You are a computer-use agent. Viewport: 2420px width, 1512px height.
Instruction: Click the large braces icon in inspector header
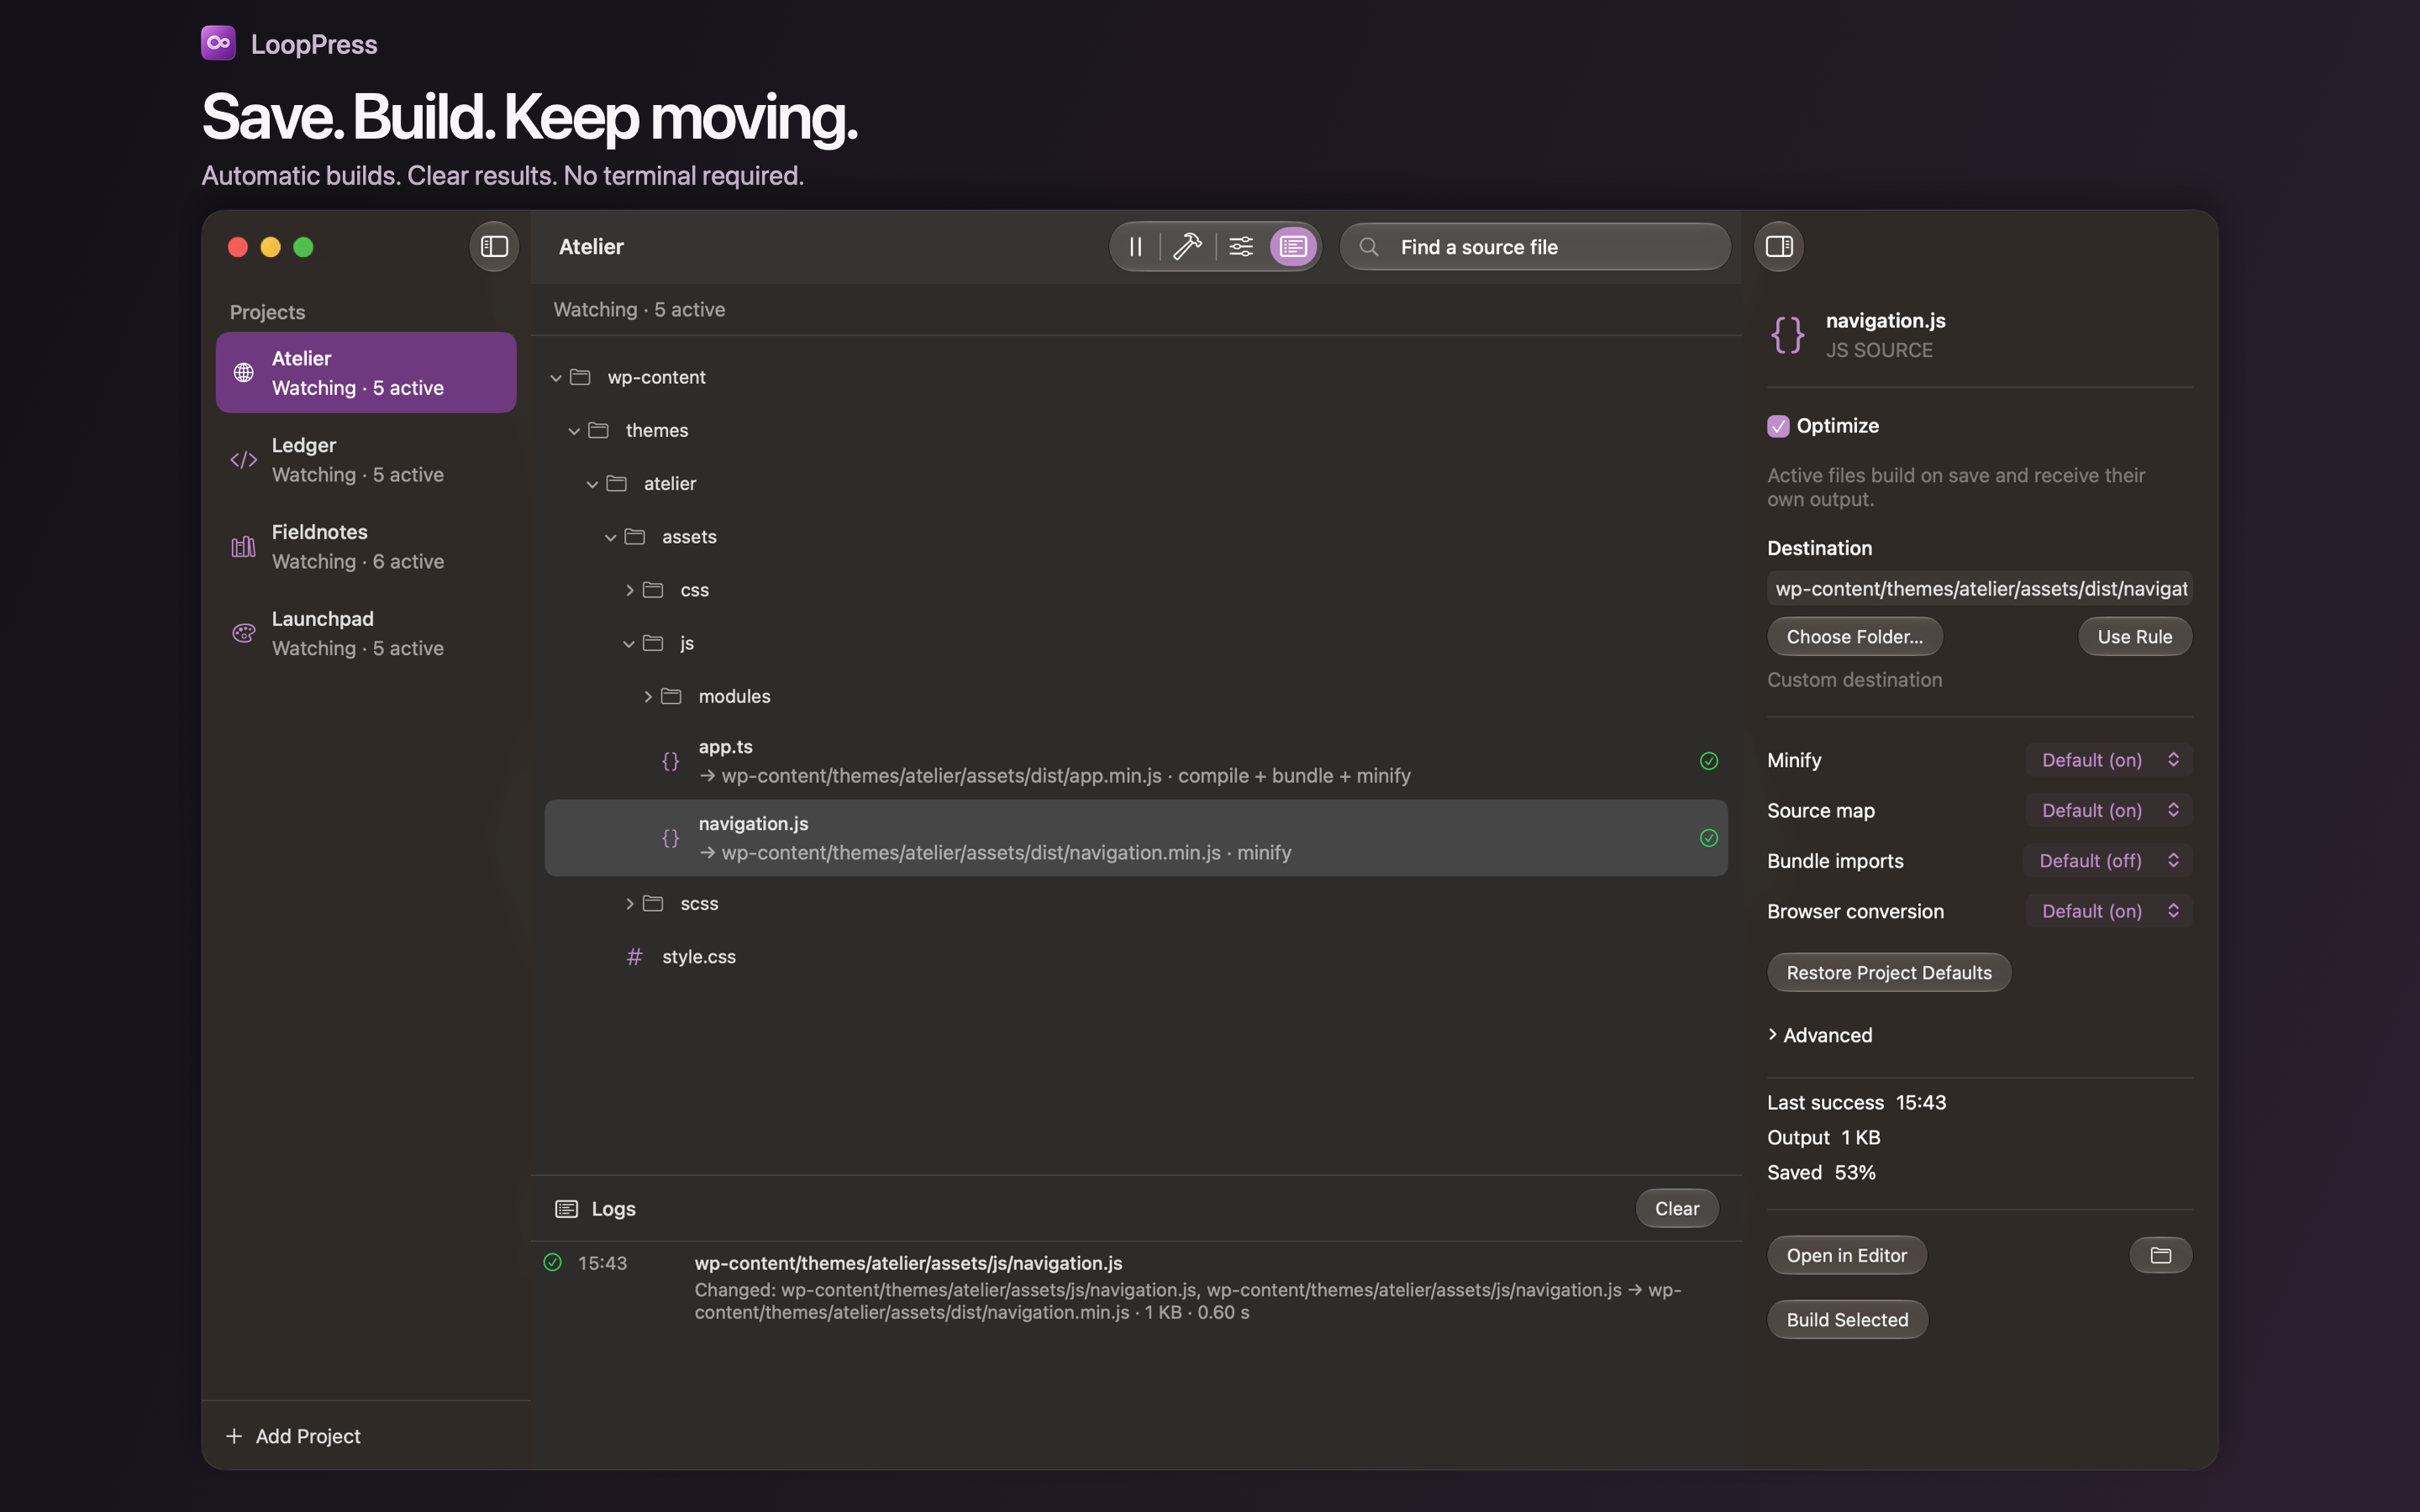coord(1788,335)
